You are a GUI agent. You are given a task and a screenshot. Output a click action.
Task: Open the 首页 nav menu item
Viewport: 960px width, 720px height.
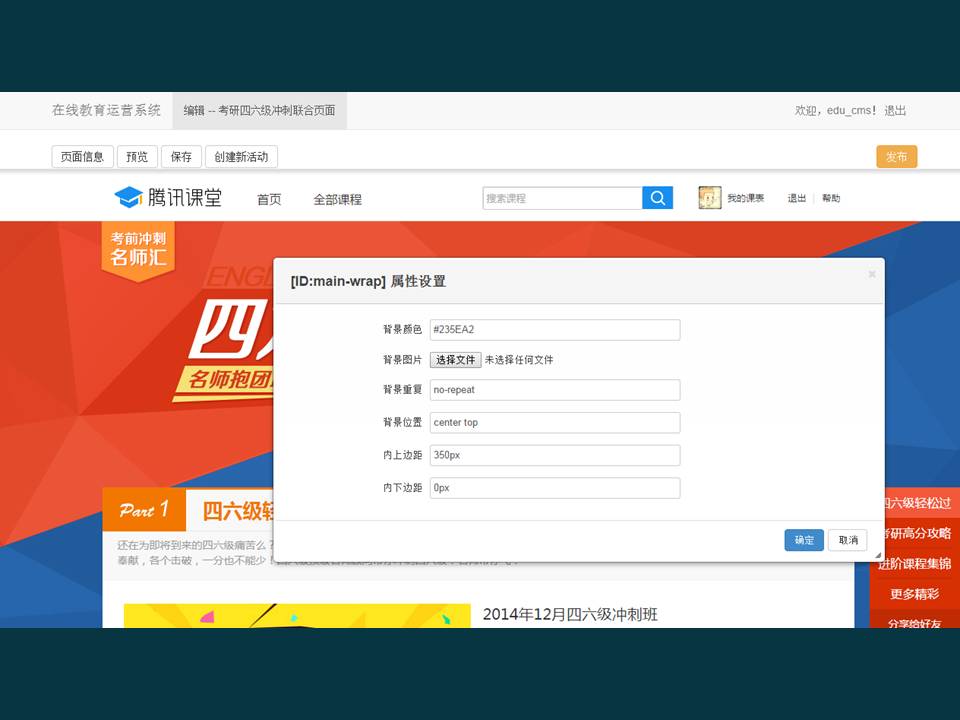click(x=269, y=199)
